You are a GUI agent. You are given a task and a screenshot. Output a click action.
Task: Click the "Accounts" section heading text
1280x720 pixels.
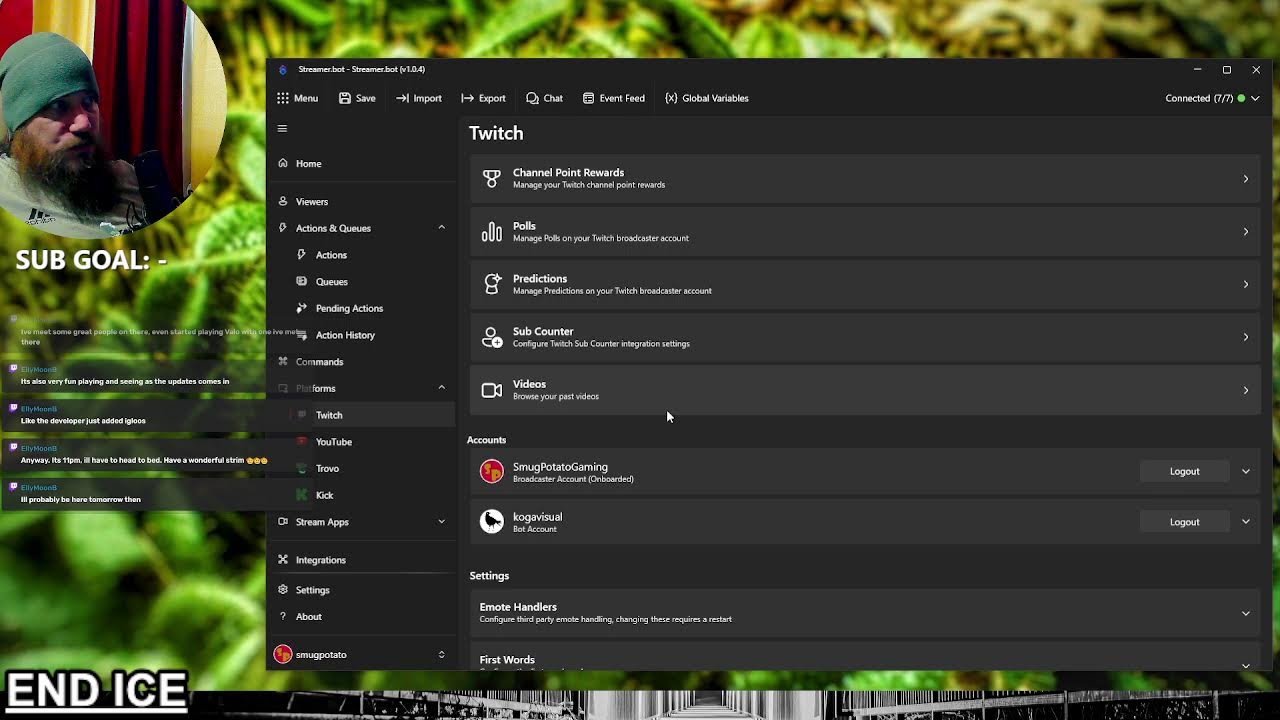click(486, 440)
